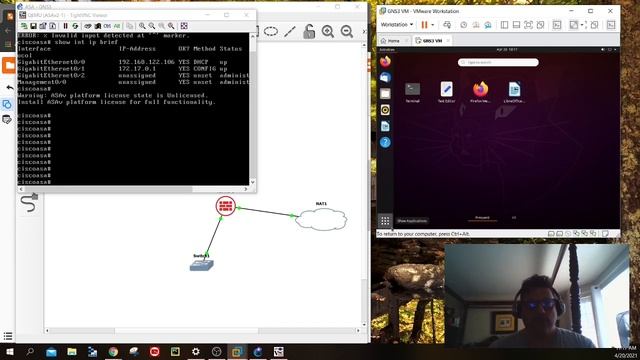Toggle Ctrl key in TightVNC toolbar
This screenshot has width=640, height=360.
(x=107, y=26)
